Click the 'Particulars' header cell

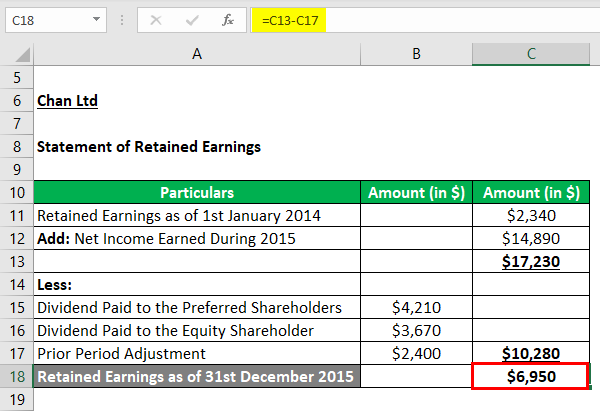click(197, 192)
